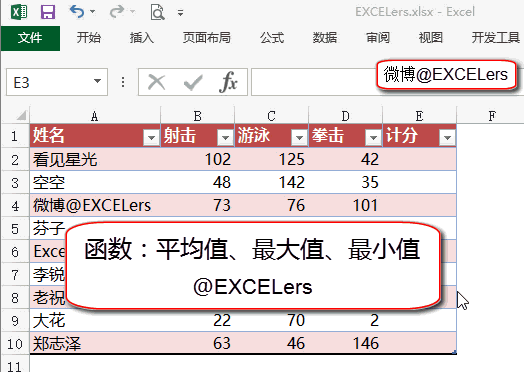
Task: Select cell containing 郑志泽
Action: point(95,343)
